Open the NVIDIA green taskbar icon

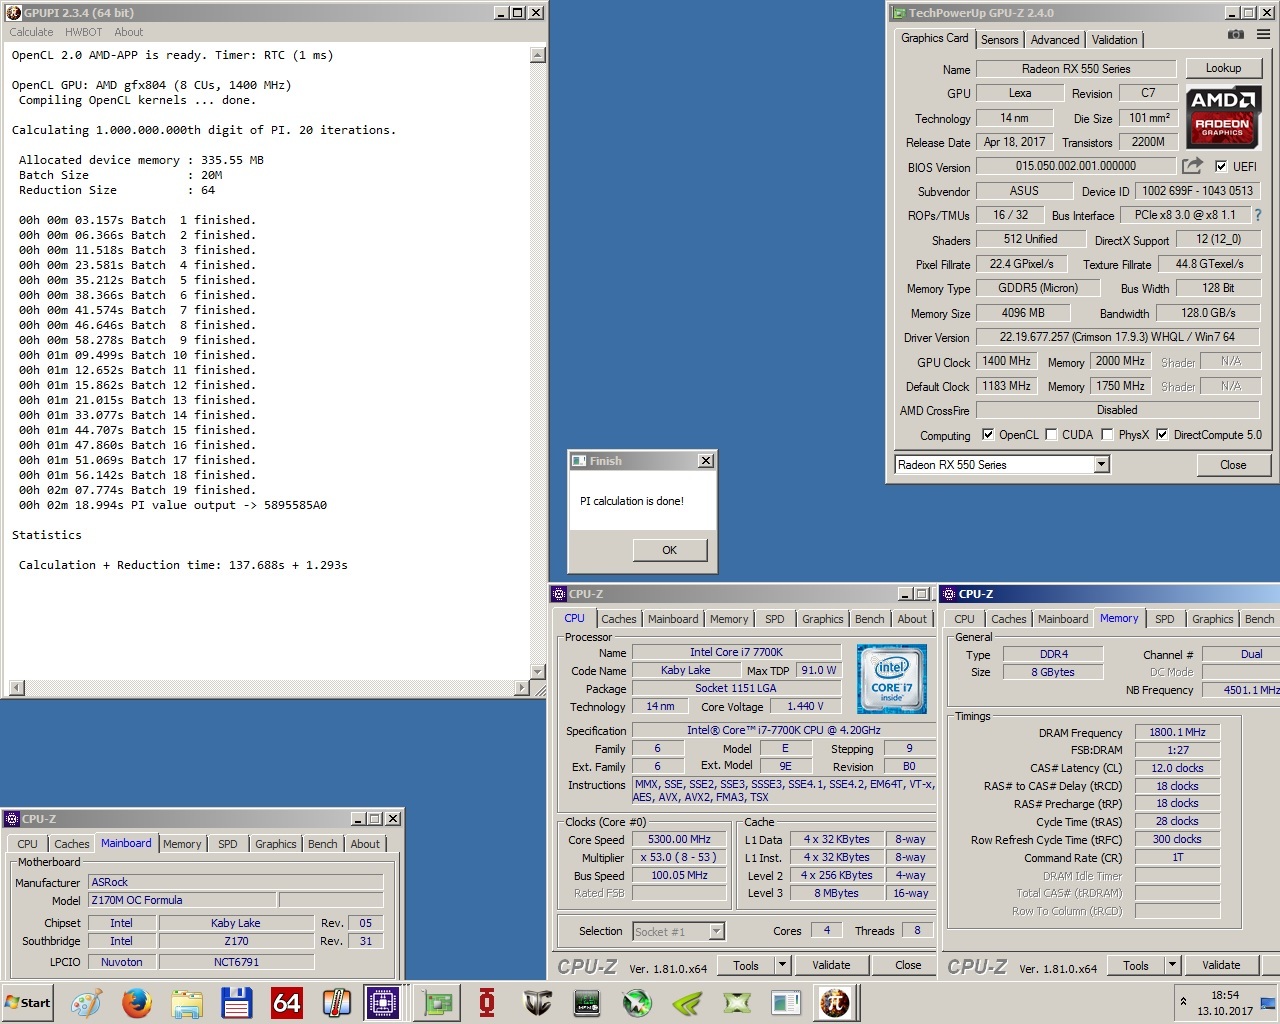[x=687, y=1002]
